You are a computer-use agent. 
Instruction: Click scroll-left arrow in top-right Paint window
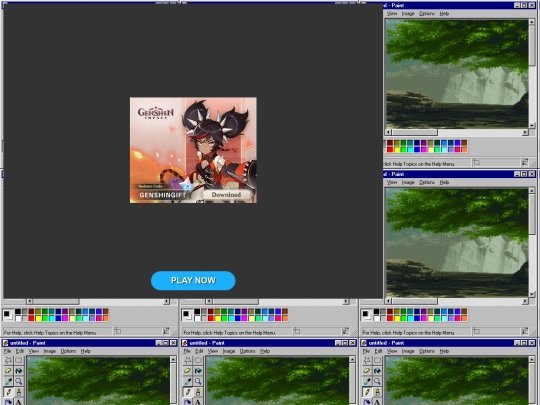click(388, 132)
